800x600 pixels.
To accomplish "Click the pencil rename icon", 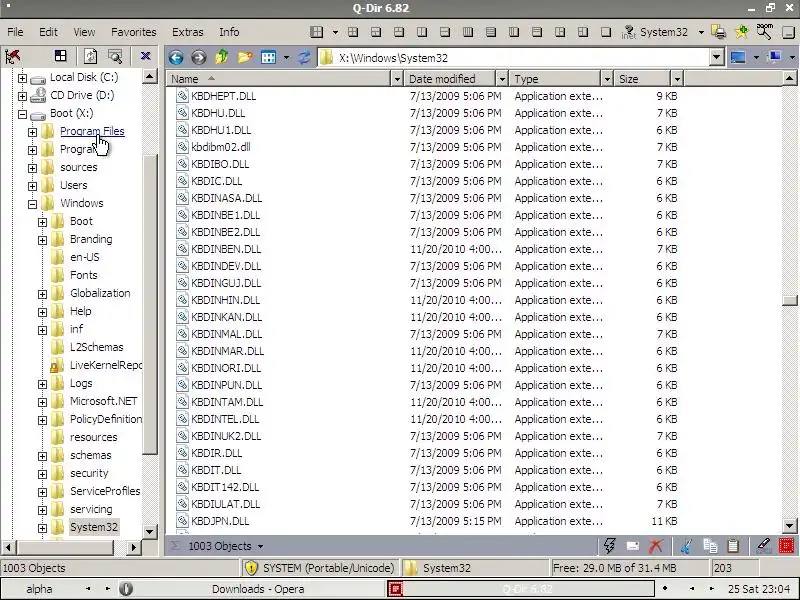I will click(763, 546).
